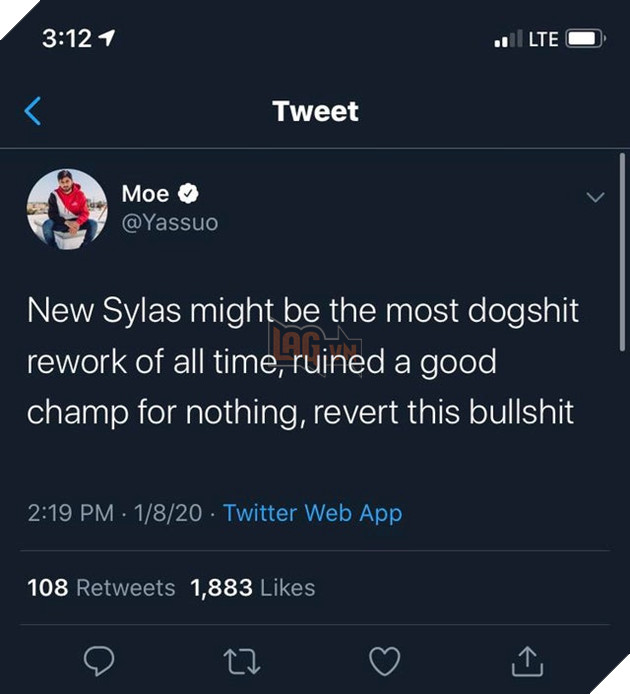The image size is (630, 694).
Task: Tap the back arrow to leave tweet
Action: pos(33,111)
